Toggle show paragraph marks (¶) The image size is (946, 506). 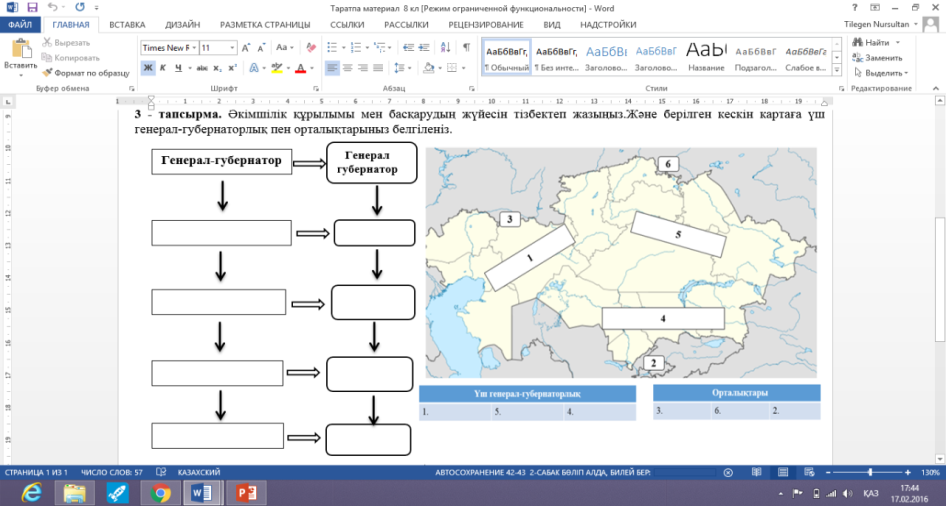[466, 48]
